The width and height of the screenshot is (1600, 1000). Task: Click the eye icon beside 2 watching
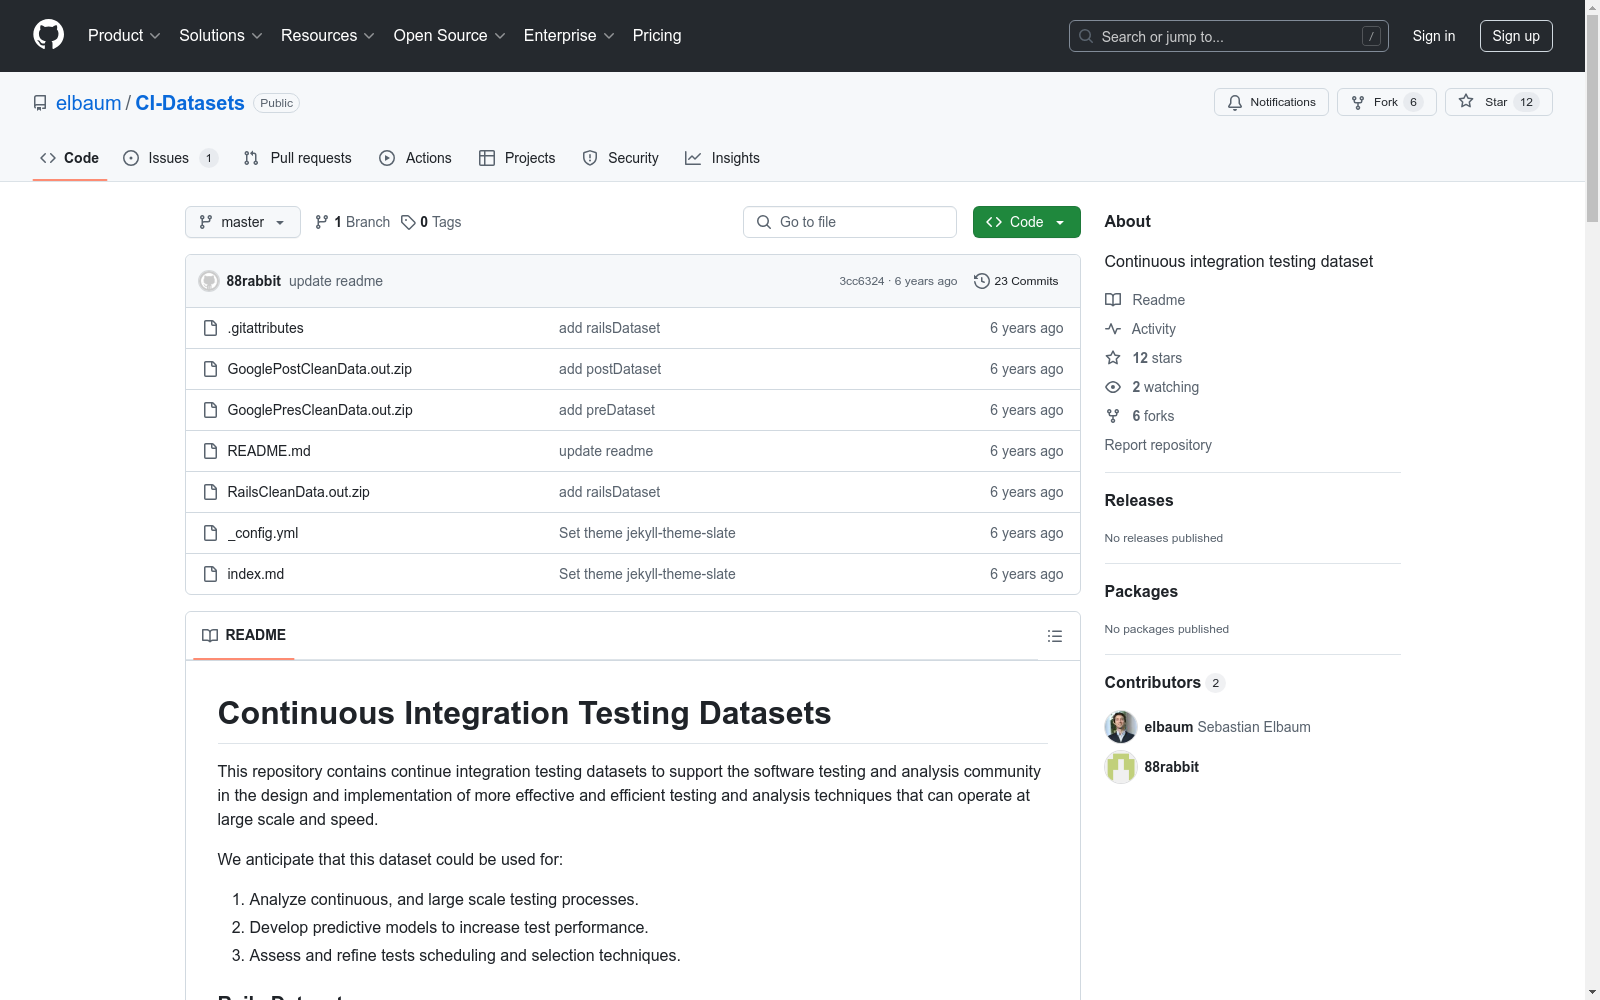coord(1113,387)
